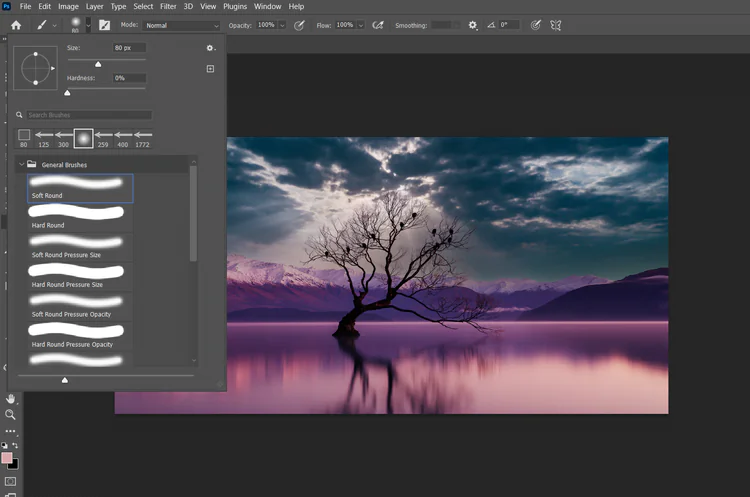750x497 pixels.
Task: Click the brush Size slider handle
Action: tap(98, 64)
